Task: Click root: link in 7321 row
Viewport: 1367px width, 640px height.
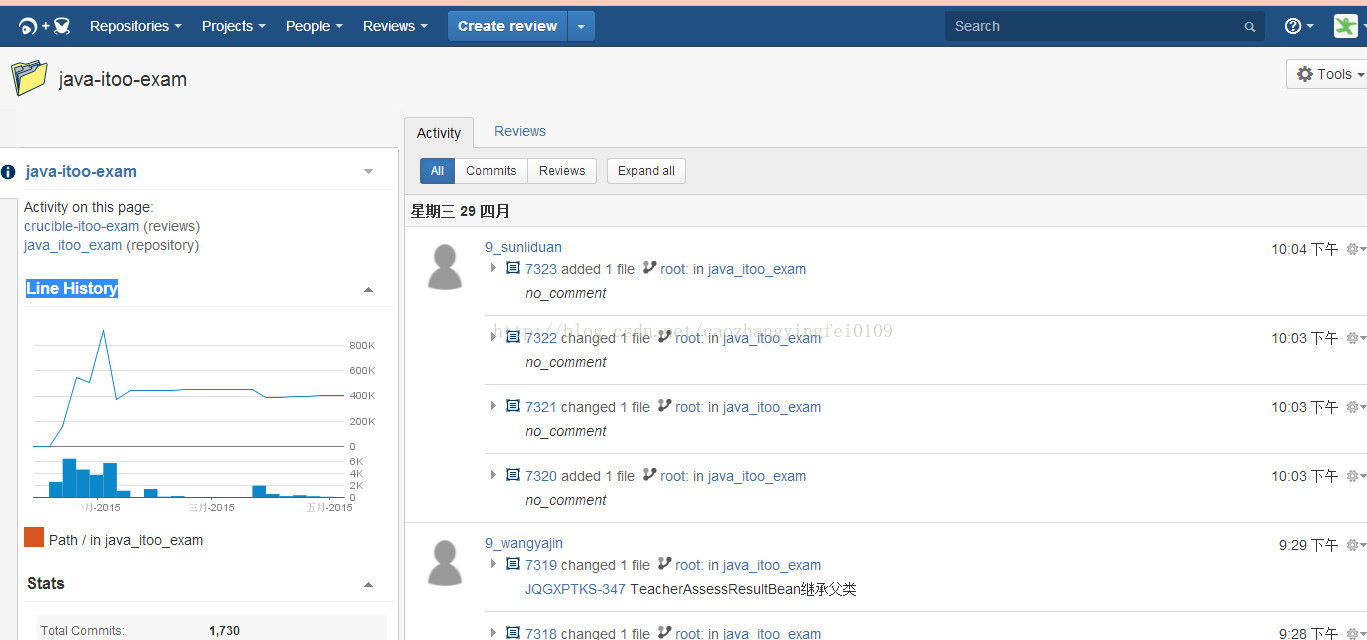Action: click(x=689, y=407)
